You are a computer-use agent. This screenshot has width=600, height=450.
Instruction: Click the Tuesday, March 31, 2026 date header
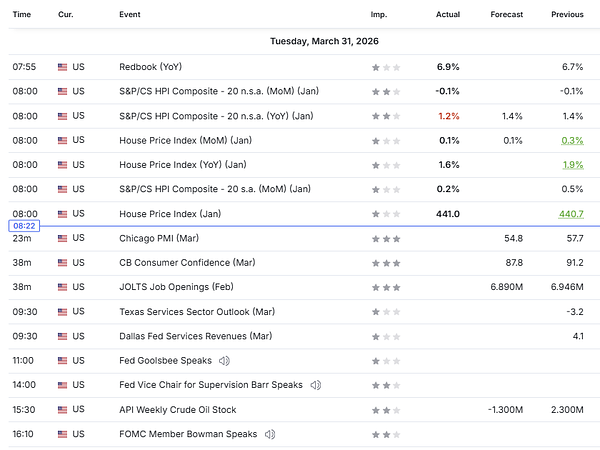(x=328, y=41)
